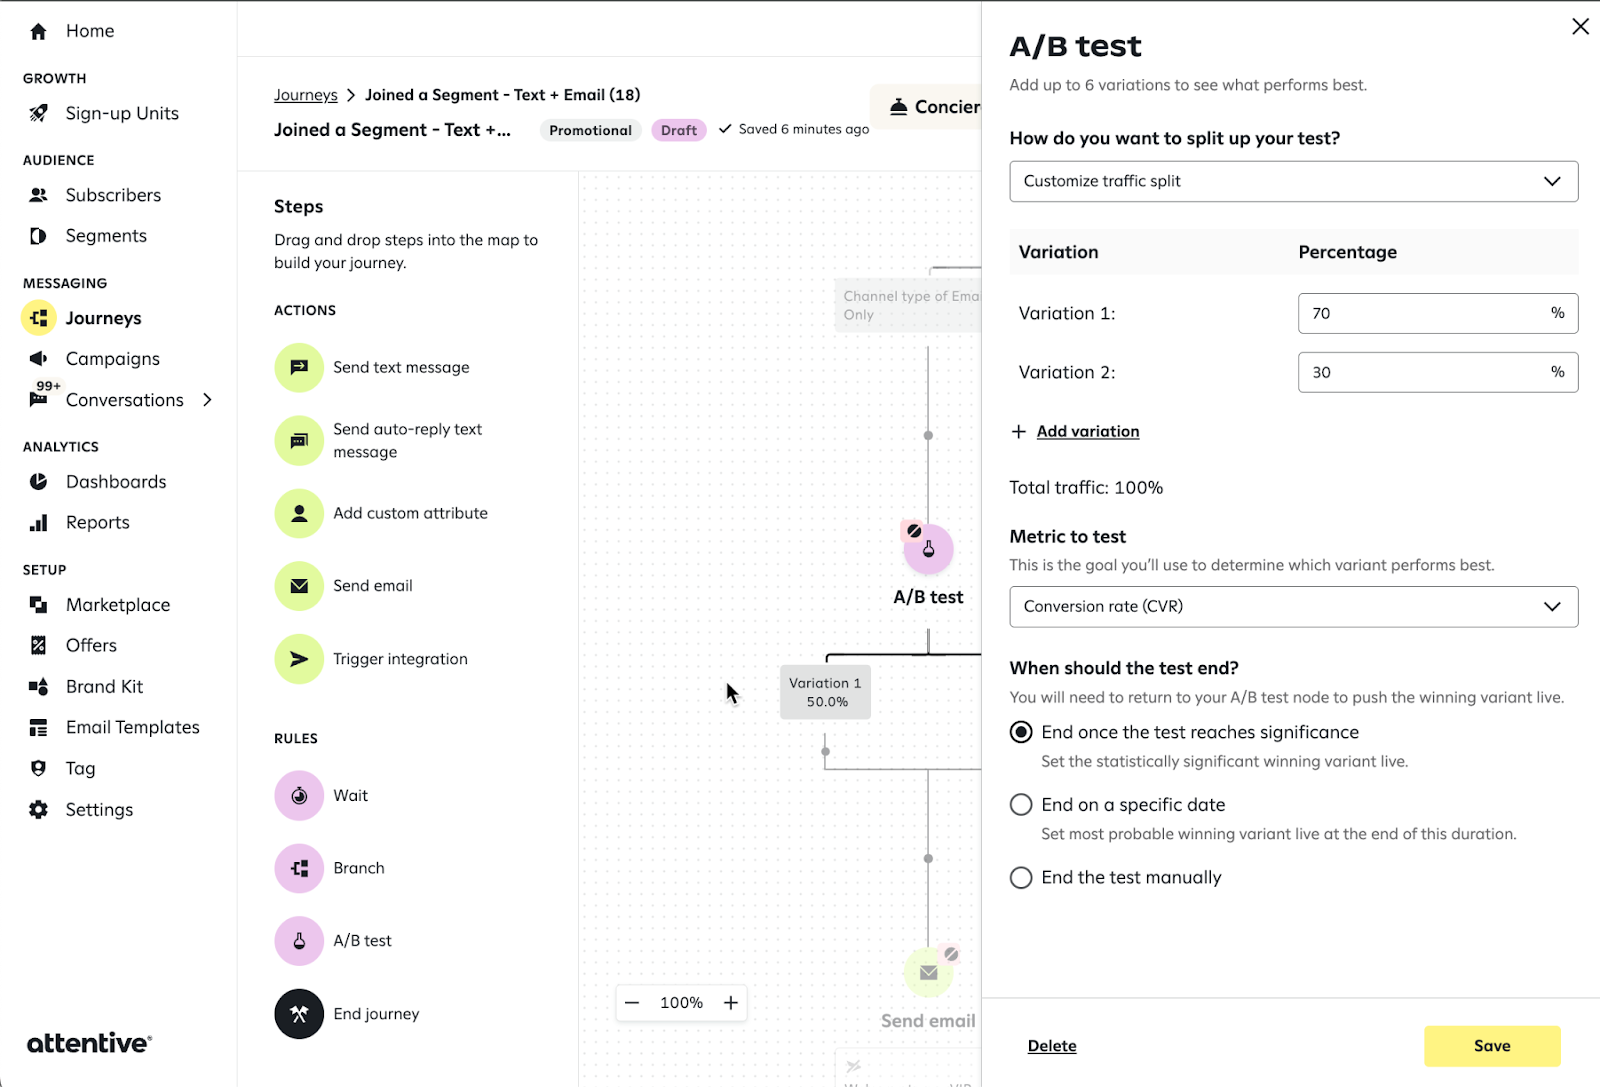Image resolution: width=1600 pixels, height=1087 pixels.
Task: Click the Branch rule icon
Action: tap(299, 869)
